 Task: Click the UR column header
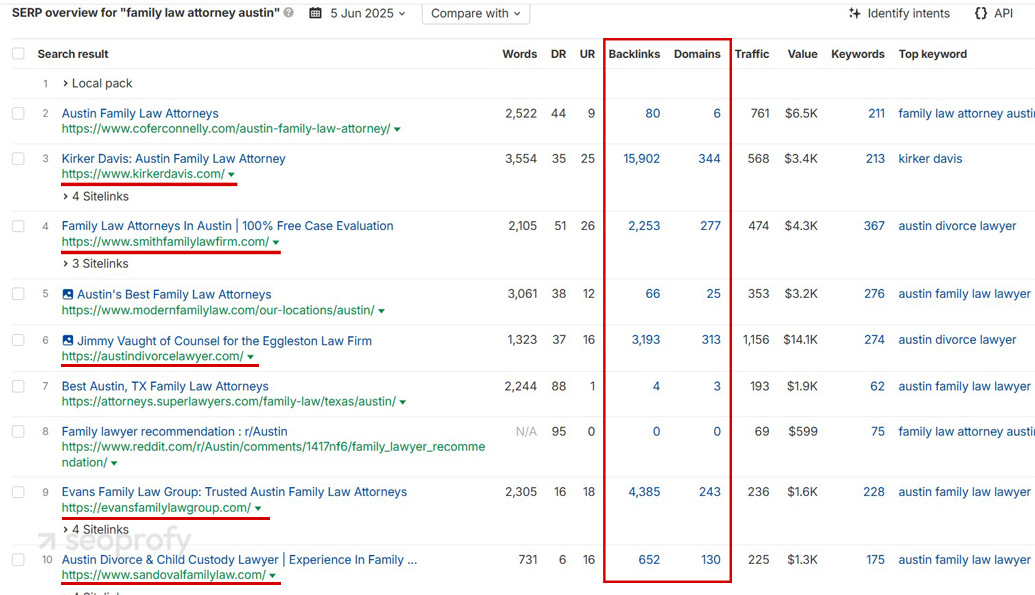(x=587, y=54)
